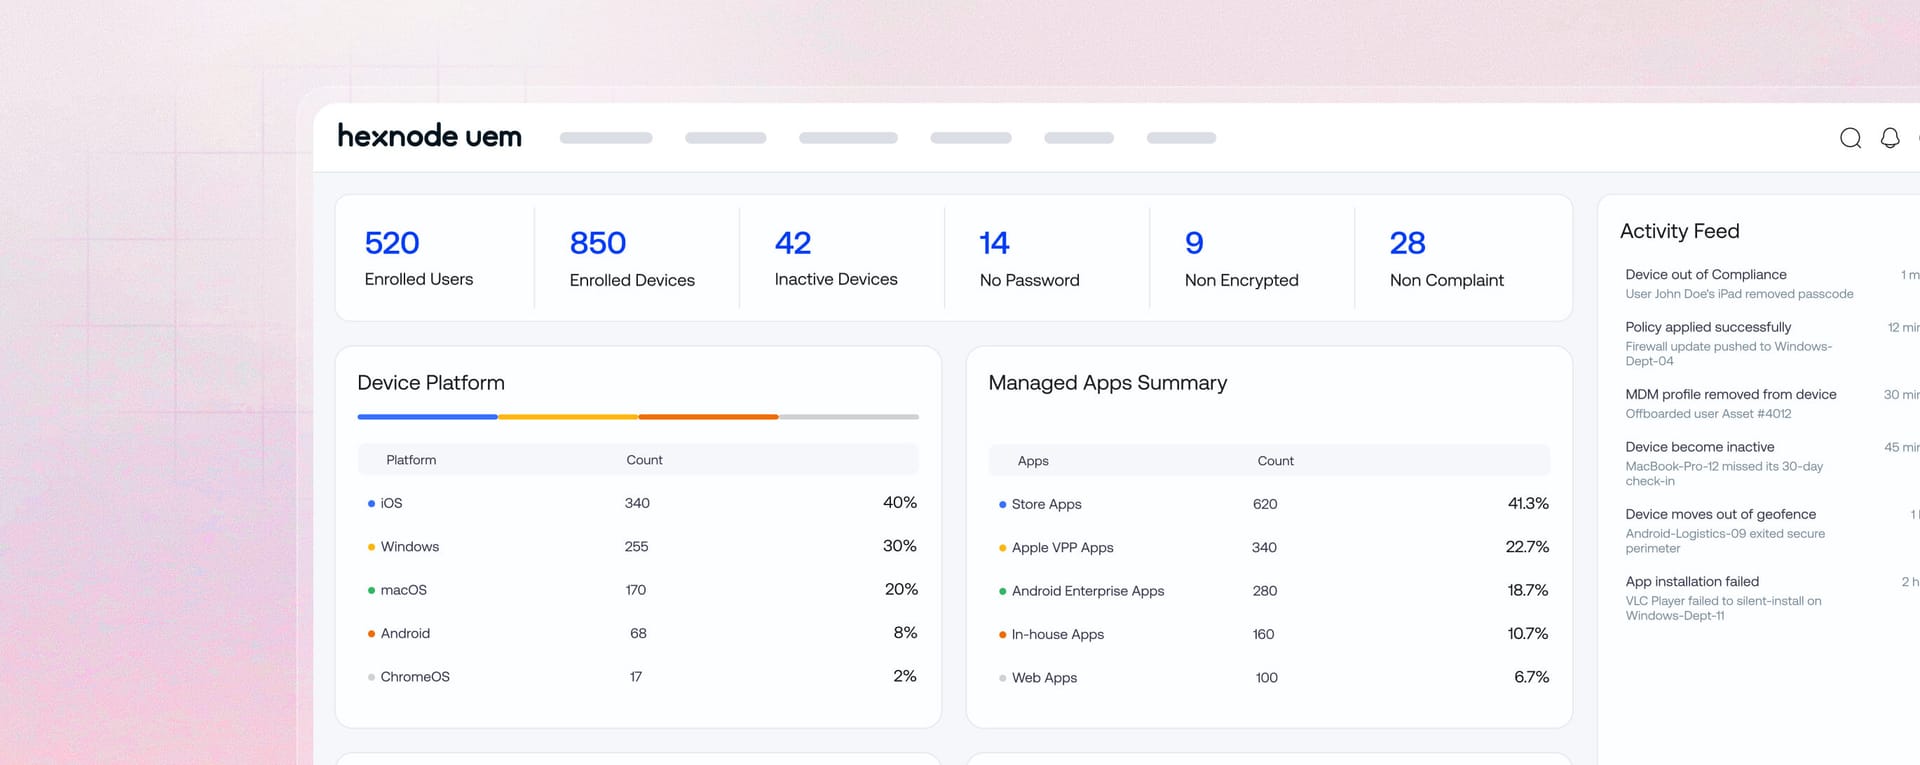Click the Managed Apps Summary title

(x=1107, y=383)
